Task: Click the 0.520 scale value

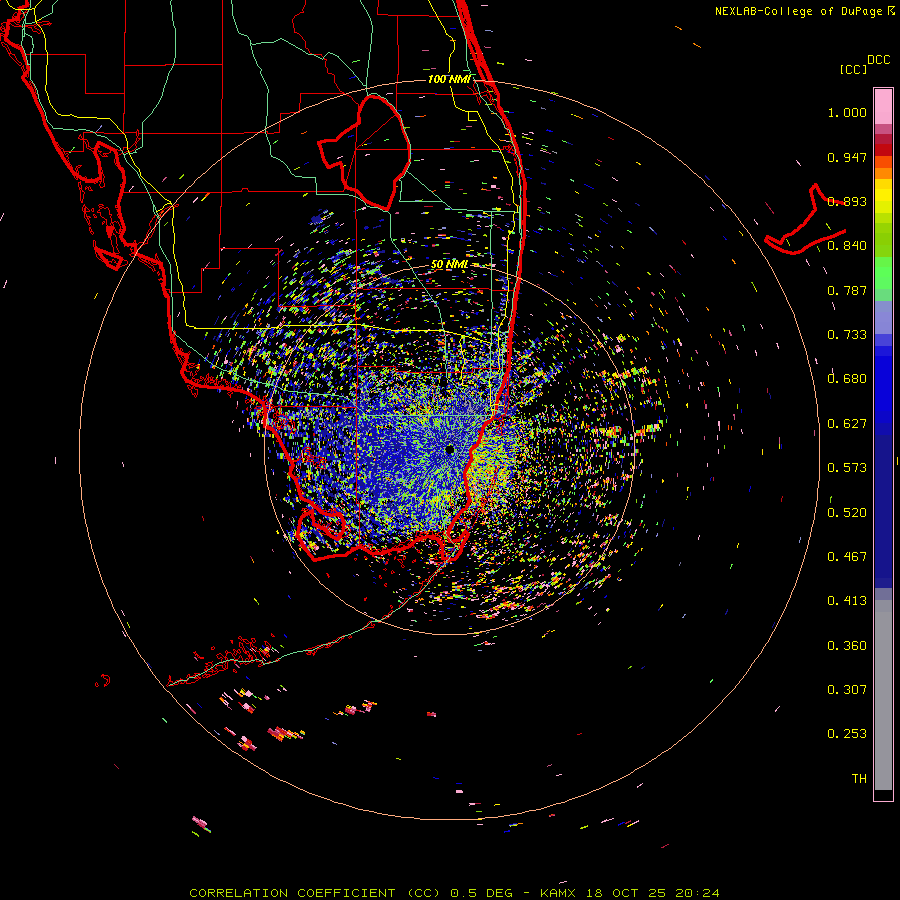Action: click(x=847, y=513)
